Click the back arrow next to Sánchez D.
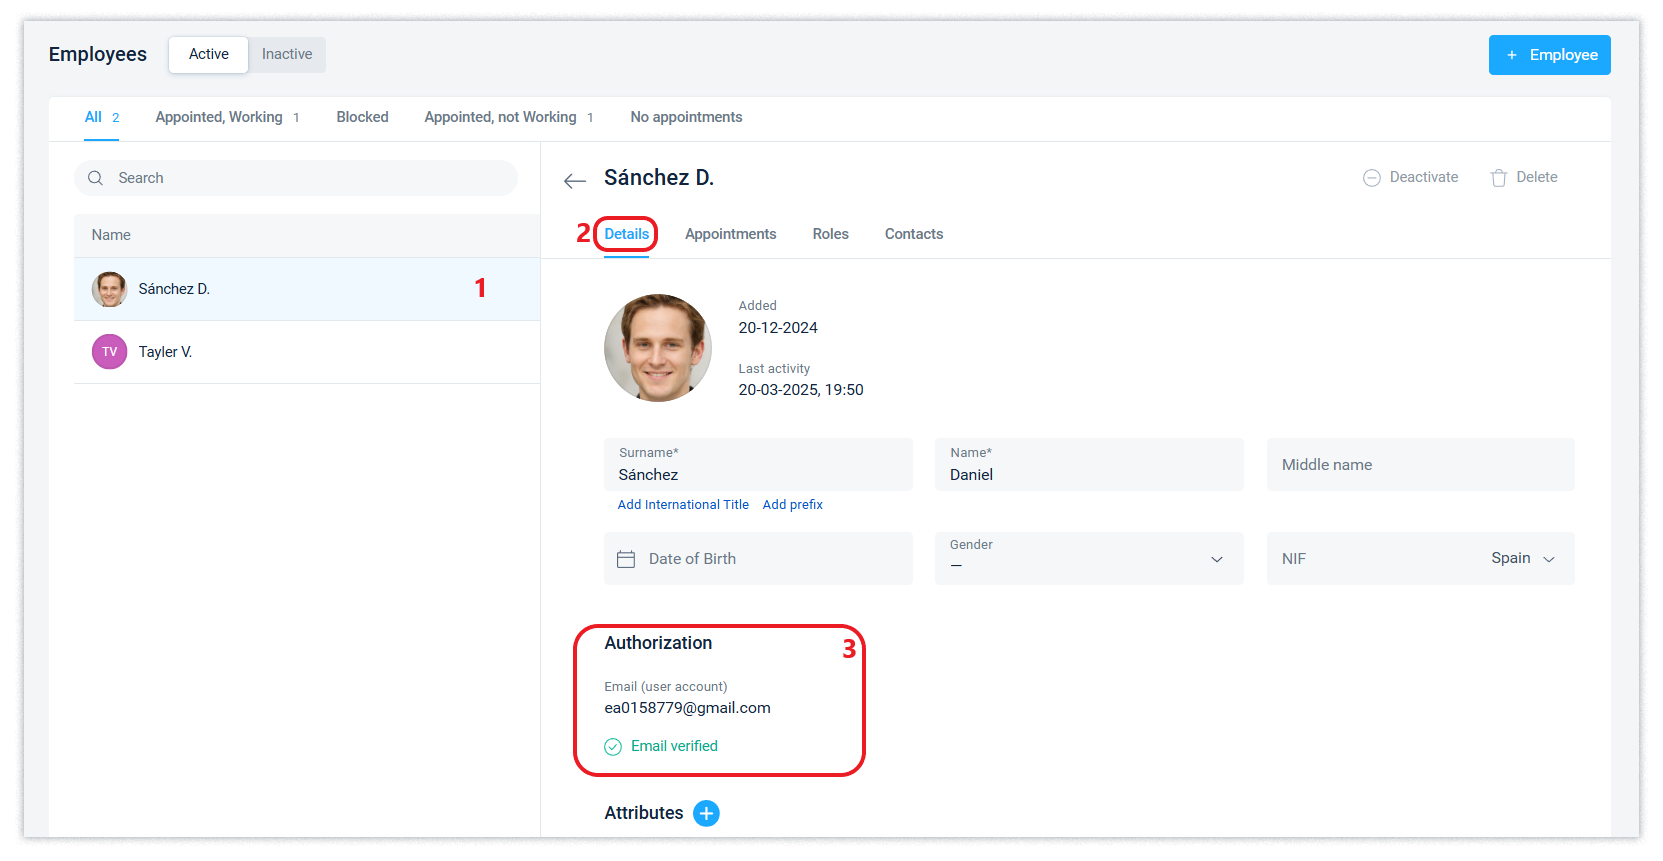Image resolution: width=1663 pixels, height=861 pixels. [575, 180]
